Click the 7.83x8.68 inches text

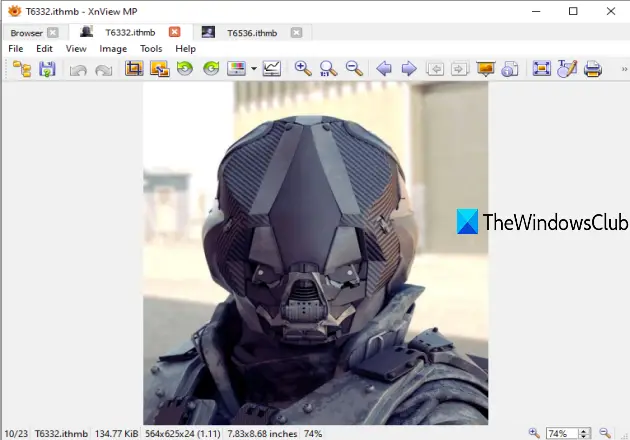(x=262, y=434)
